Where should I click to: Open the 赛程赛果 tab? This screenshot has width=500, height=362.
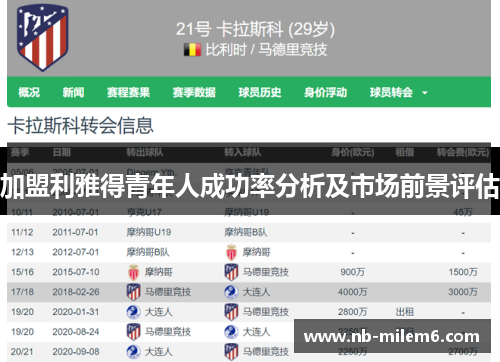pos(128,92)
